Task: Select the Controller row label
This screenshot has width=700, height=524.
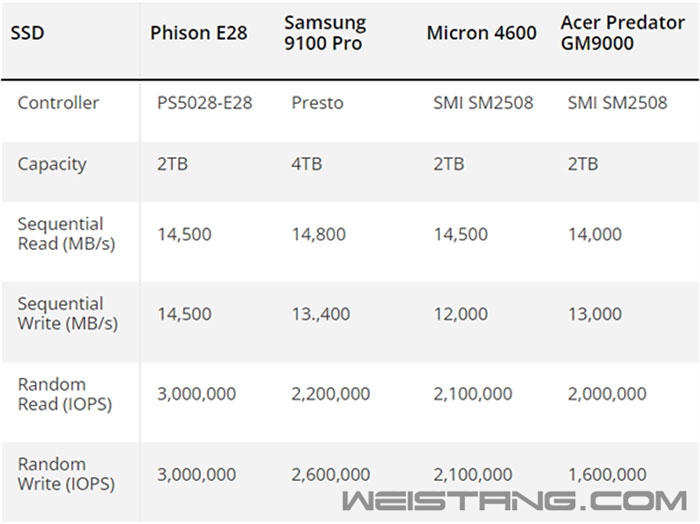Action: [58, 103]
